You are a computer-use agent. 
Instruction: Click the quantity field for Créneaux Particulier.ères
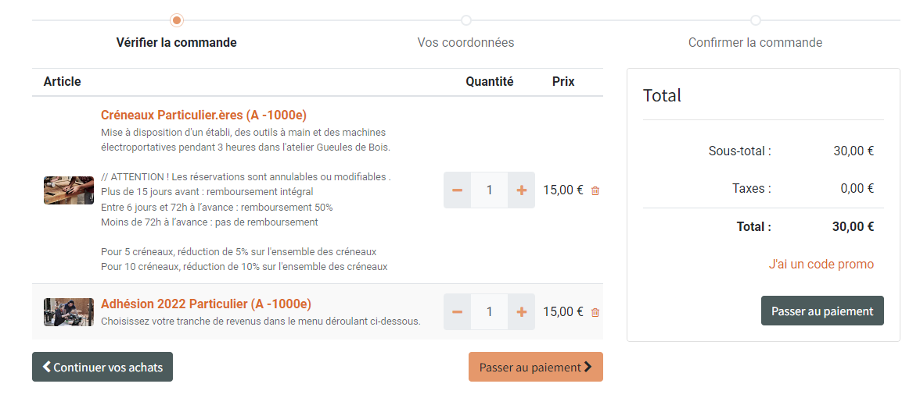(x=489, y=190)
